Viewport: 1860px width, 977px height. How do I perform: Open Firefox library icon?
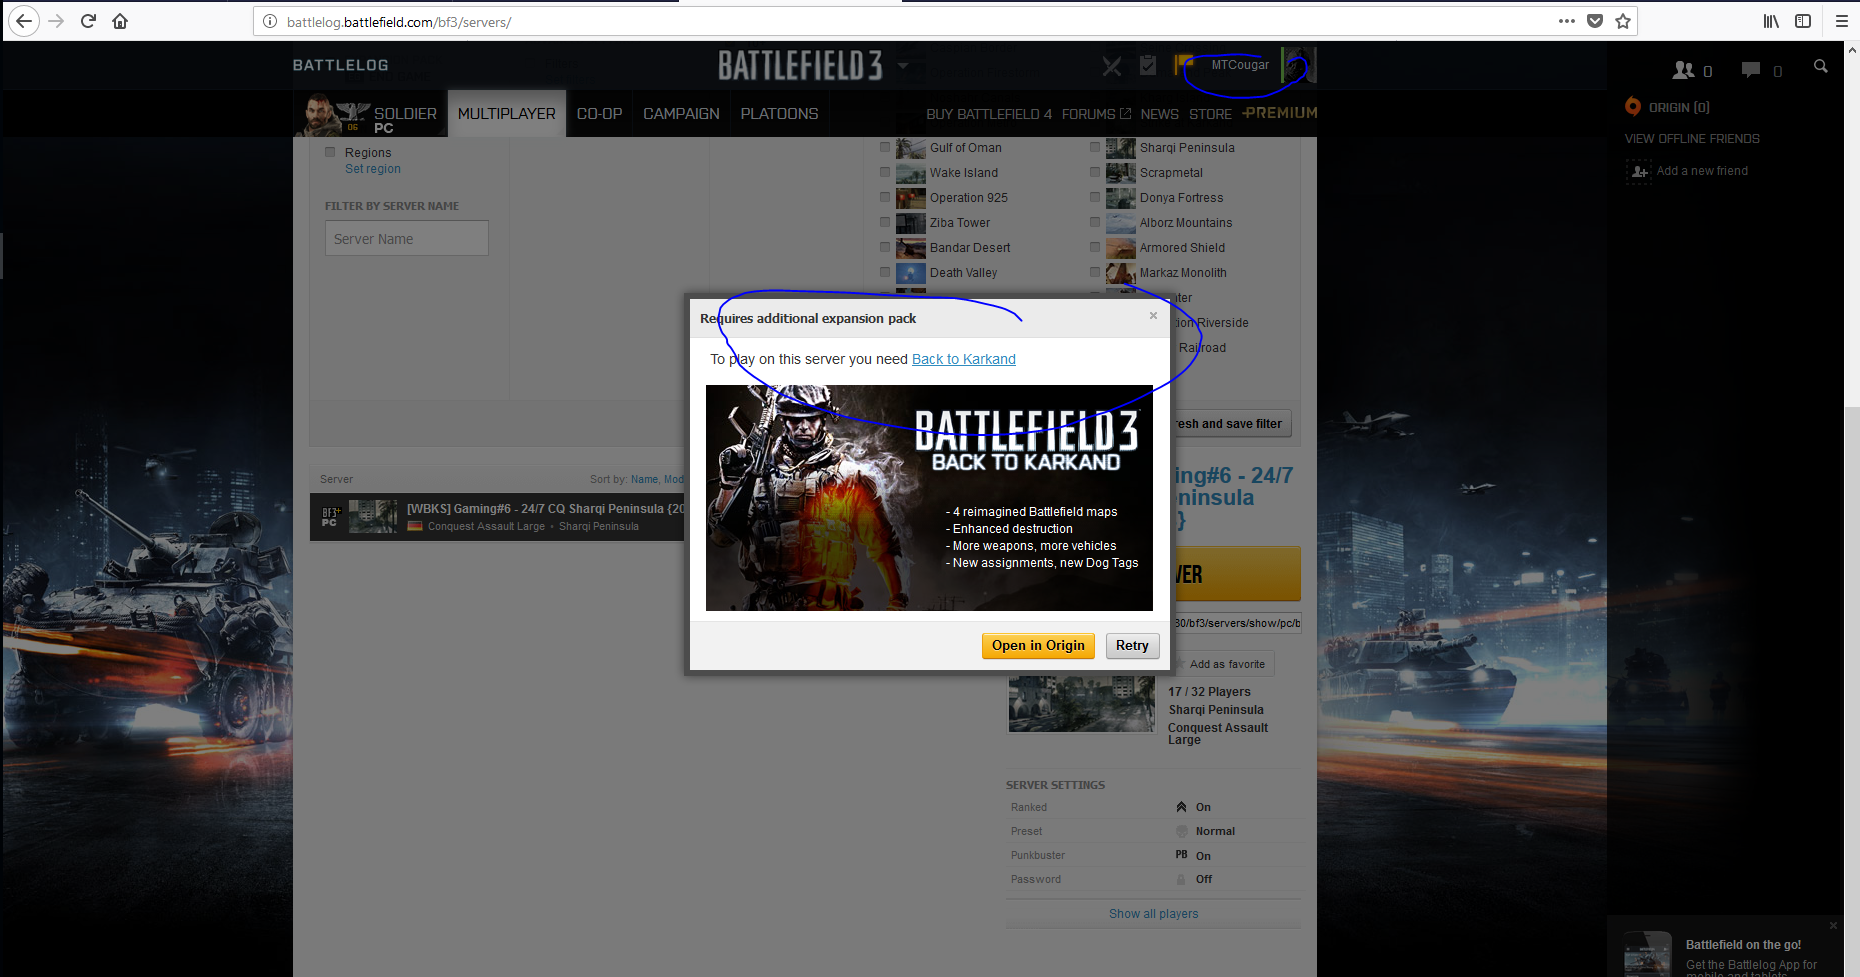(1771, 21)
